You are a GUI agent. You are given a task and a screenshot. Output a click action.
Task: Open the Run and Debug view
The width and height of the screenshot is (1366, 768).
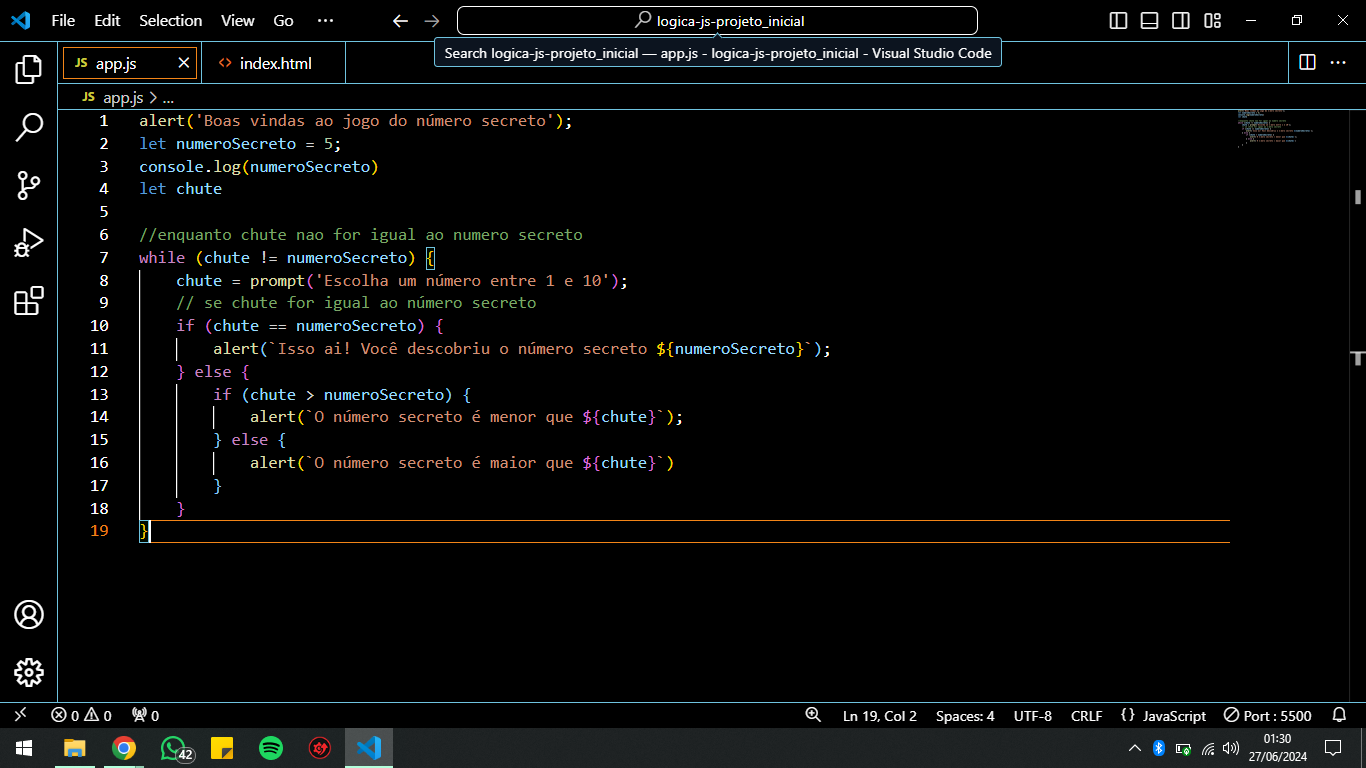pyautogui.click(x=28, y=243)
